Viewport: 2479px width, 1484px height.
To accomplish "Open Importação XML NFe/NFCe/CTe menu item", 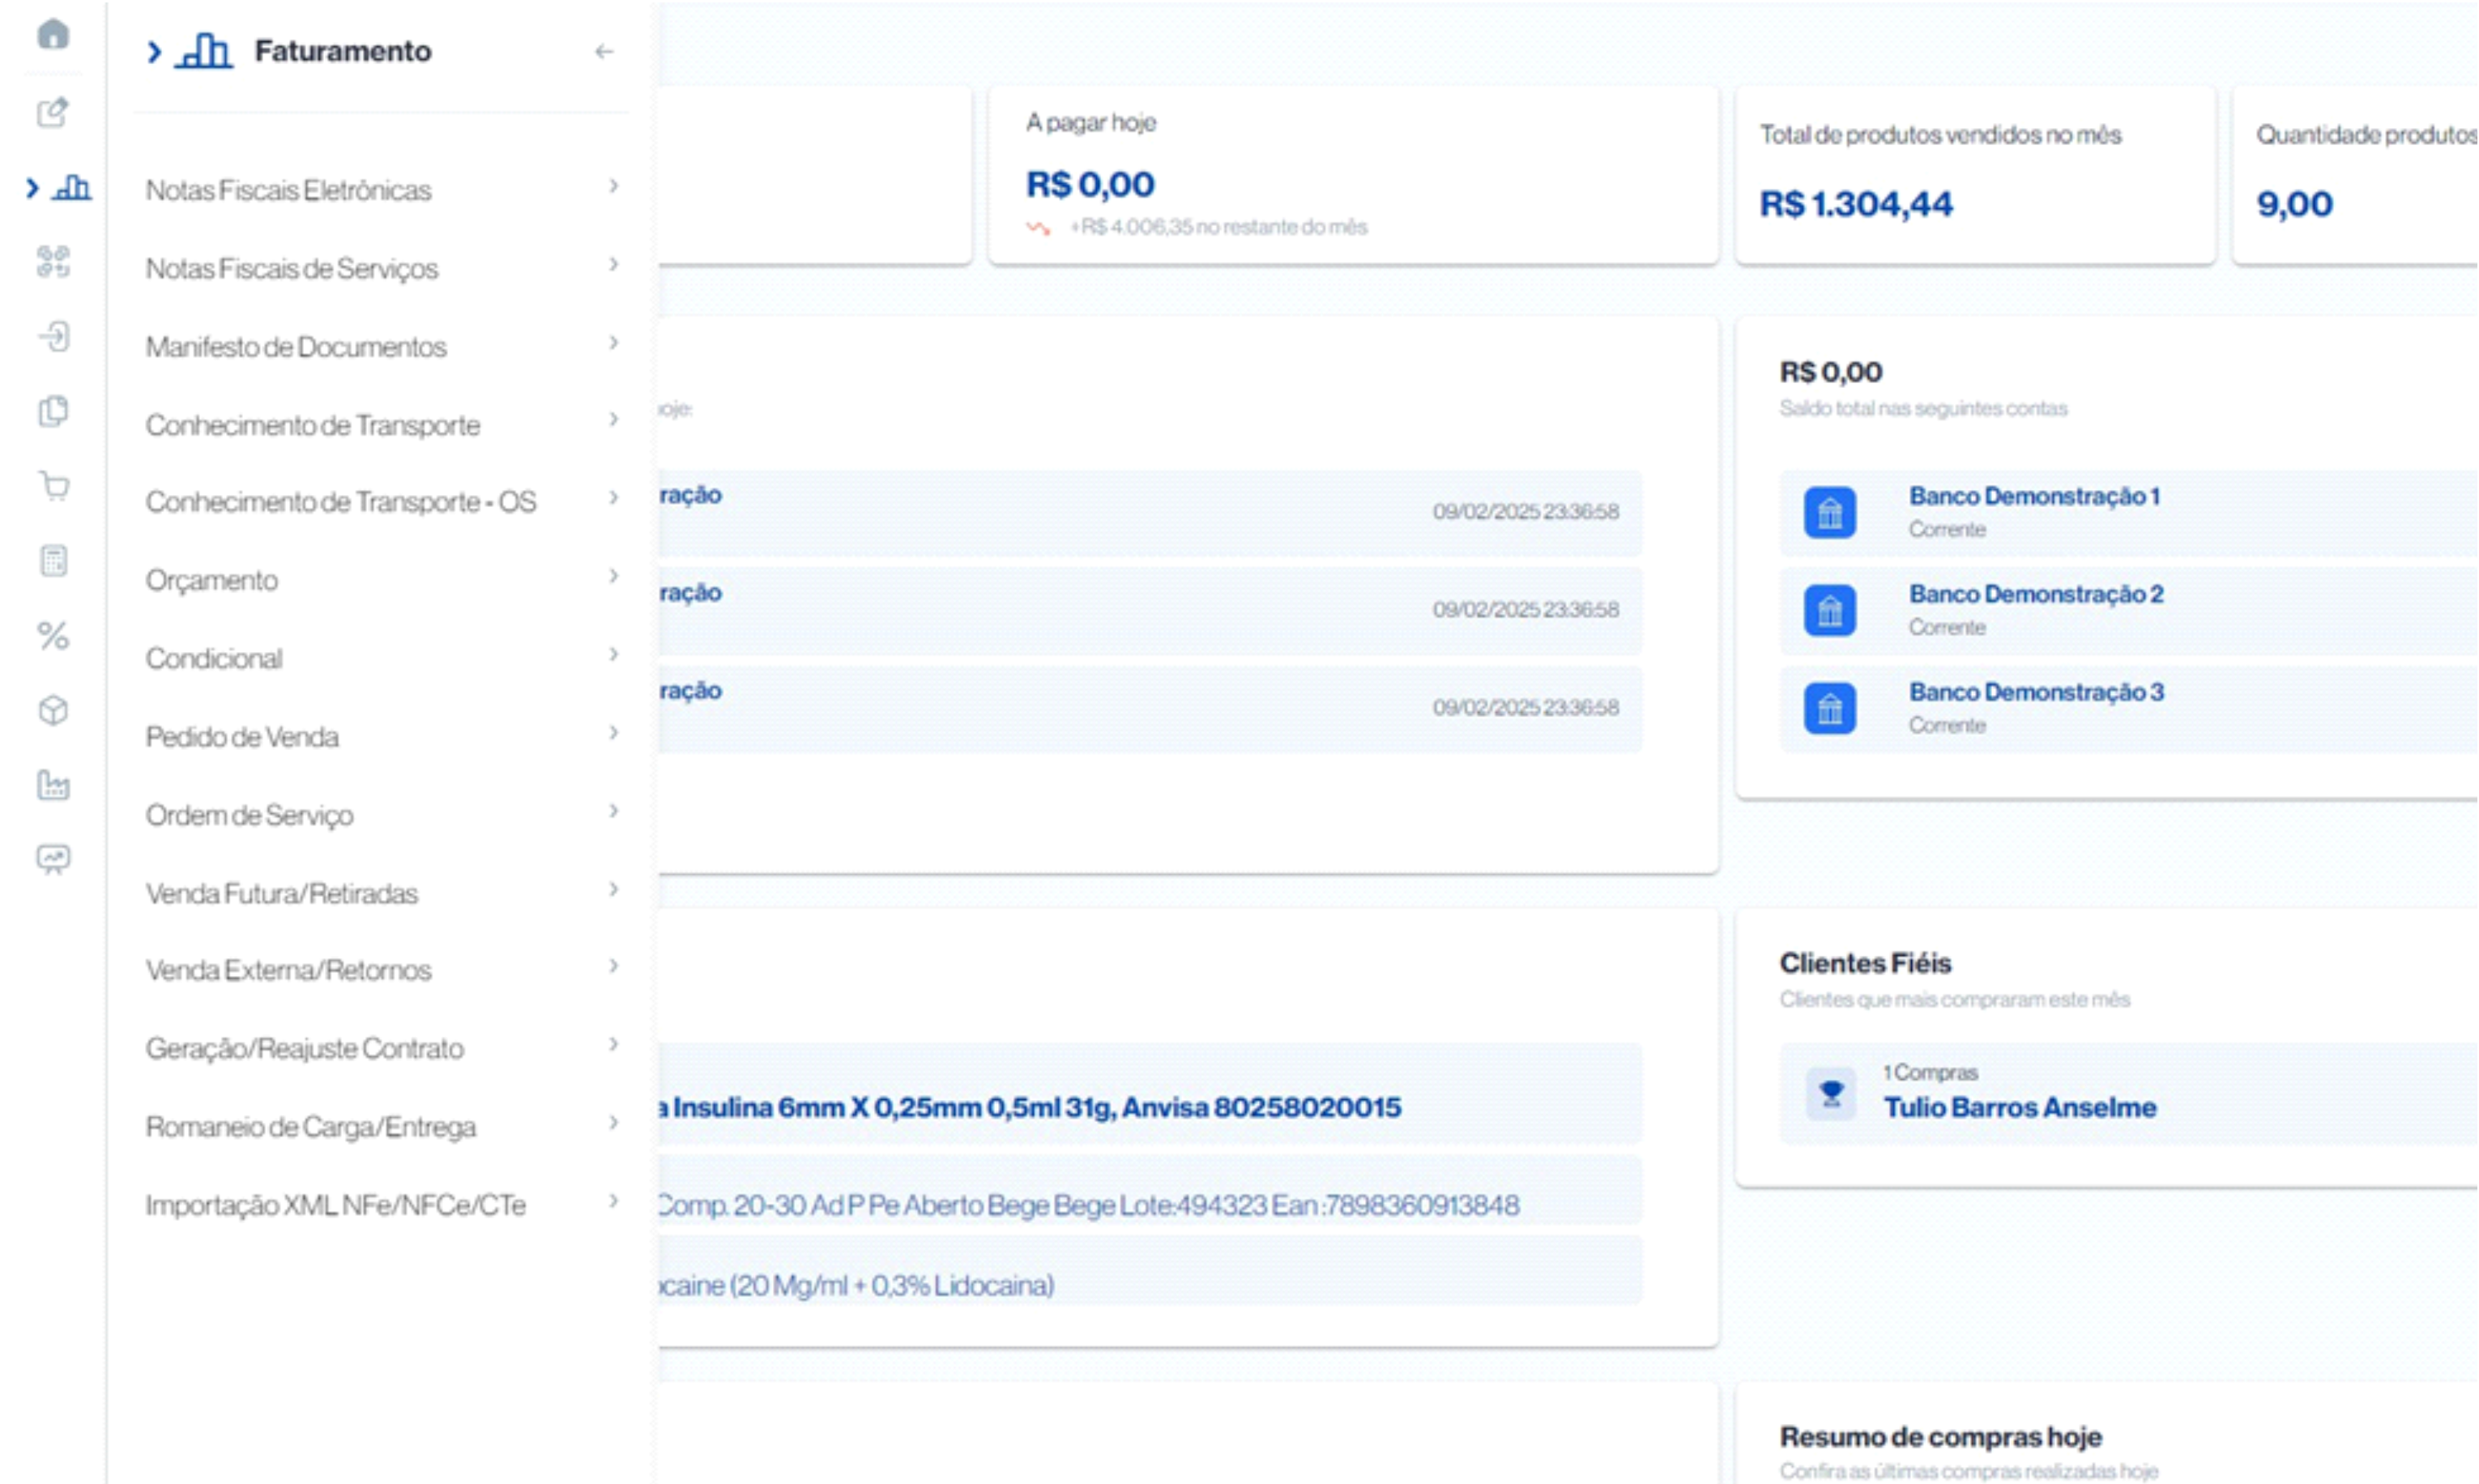I will (x=335, y=1205).
